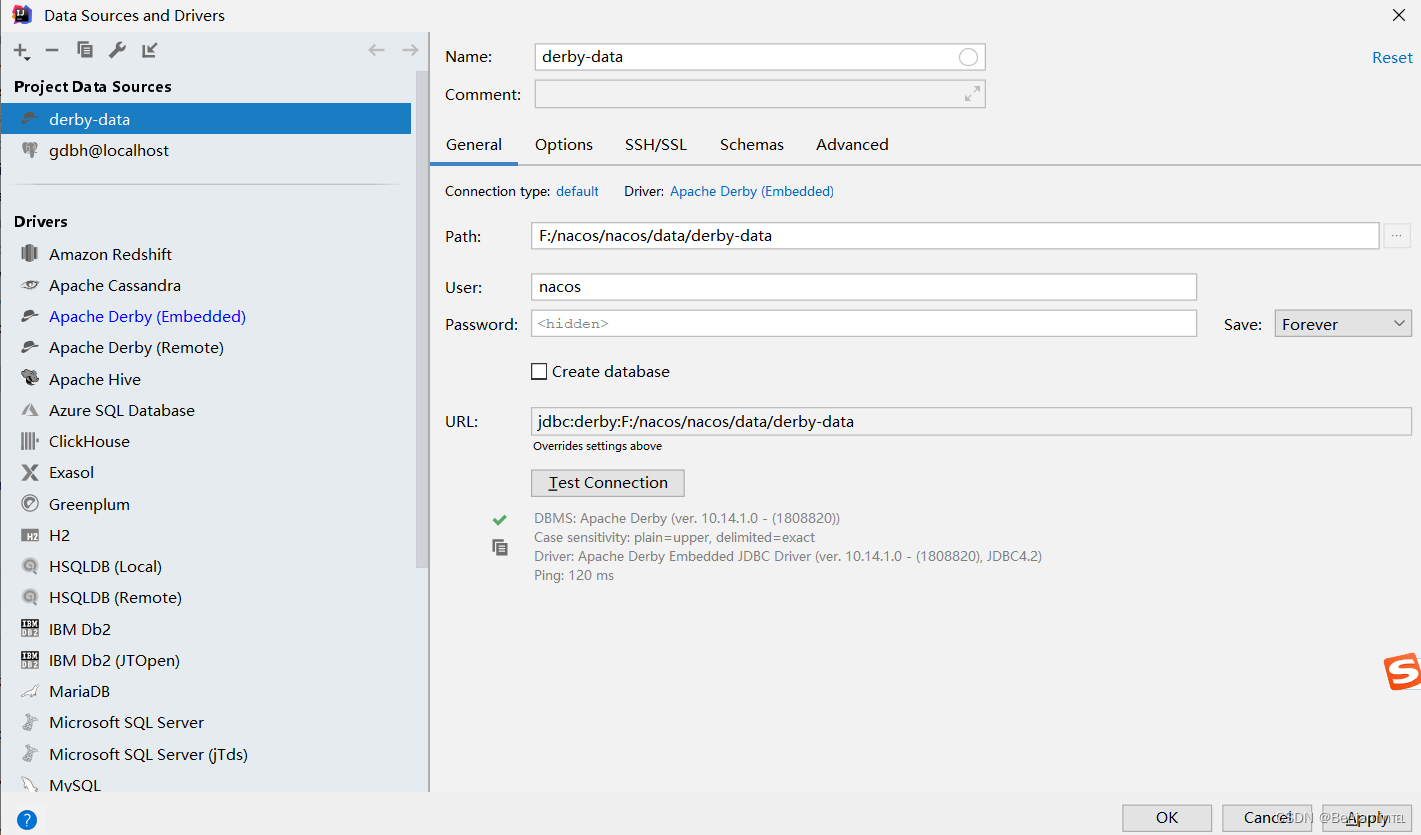
Task: Open help with the question mark icon
Action: coord(27,819)
